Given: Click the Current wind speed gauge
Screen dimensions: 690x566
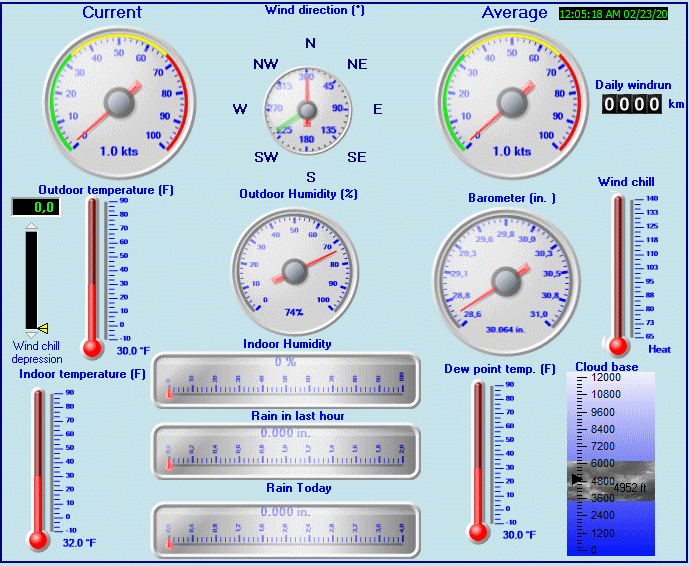Looking at the screenshot, I should 118,102.
